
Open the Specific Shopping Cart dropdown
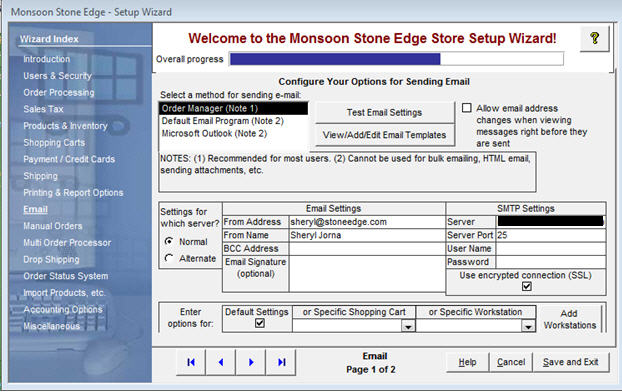click(x=408, y=326)
